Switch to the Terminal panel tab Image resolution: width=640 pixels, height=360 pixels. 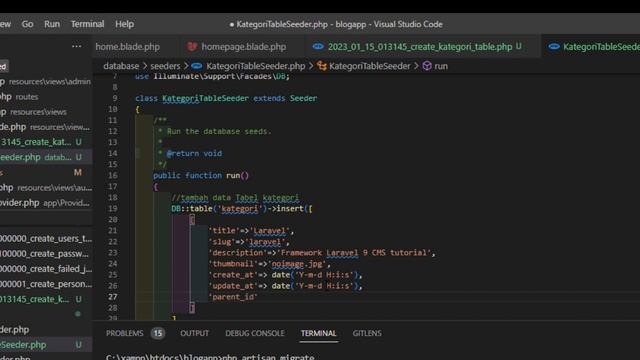tap(318, 333)
